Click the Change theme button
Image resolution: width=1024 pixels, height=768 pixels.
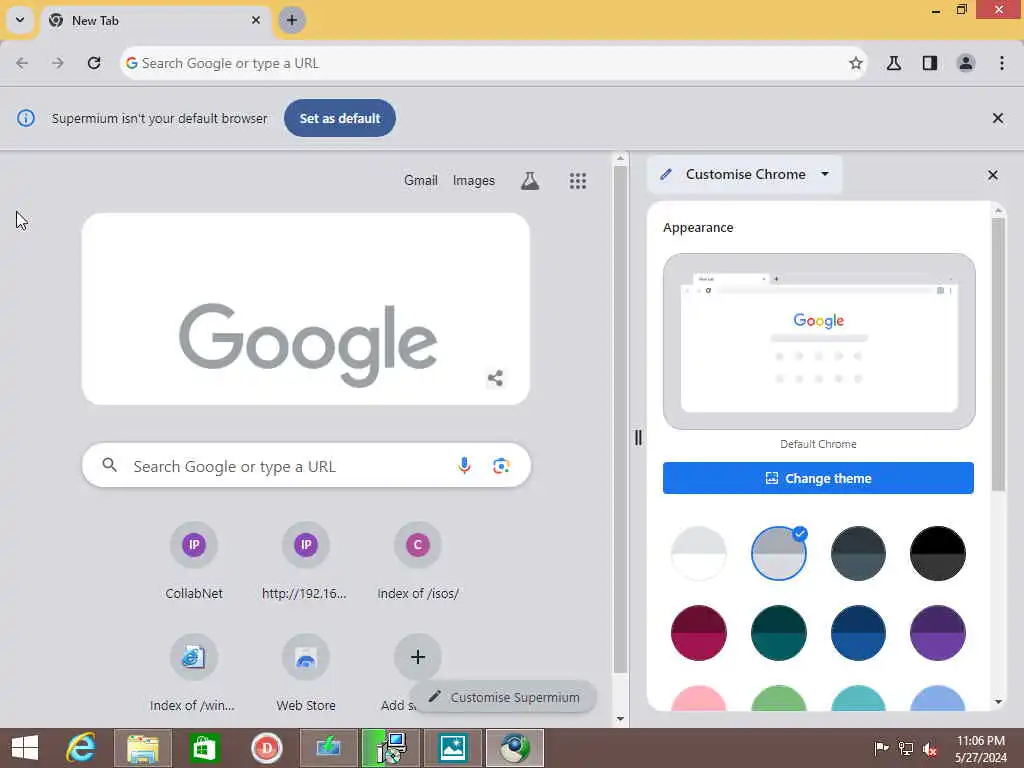[818, 478]
